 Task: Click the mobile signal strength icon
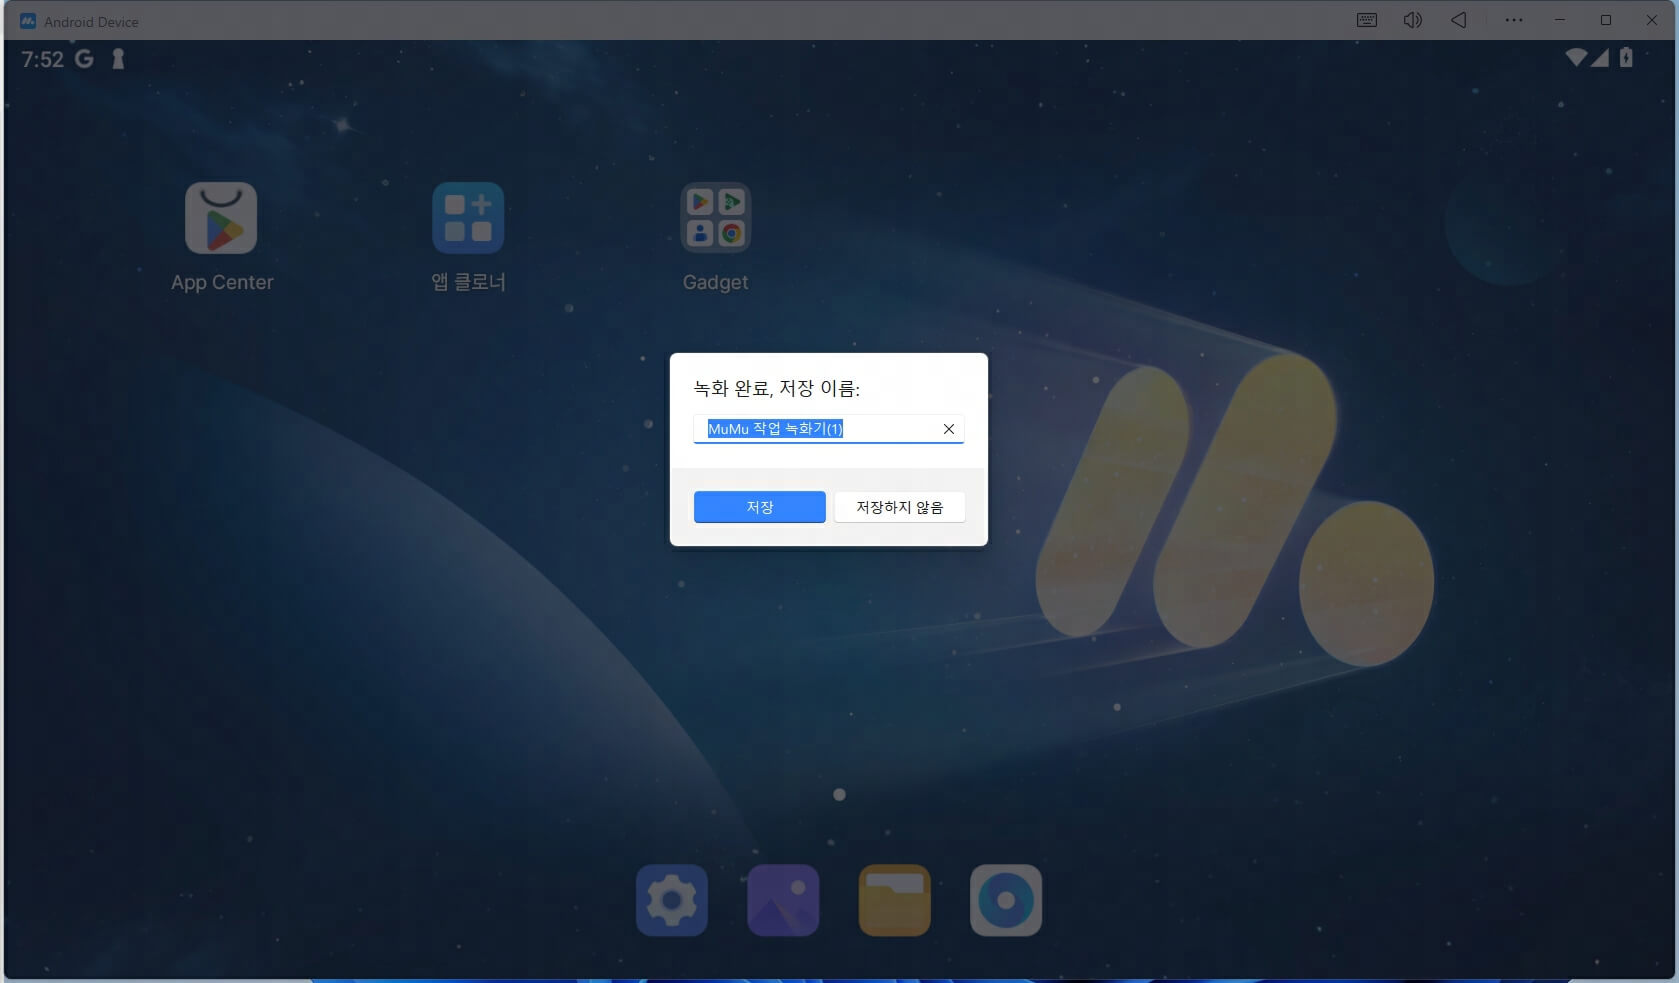[x=1599, y=58]
